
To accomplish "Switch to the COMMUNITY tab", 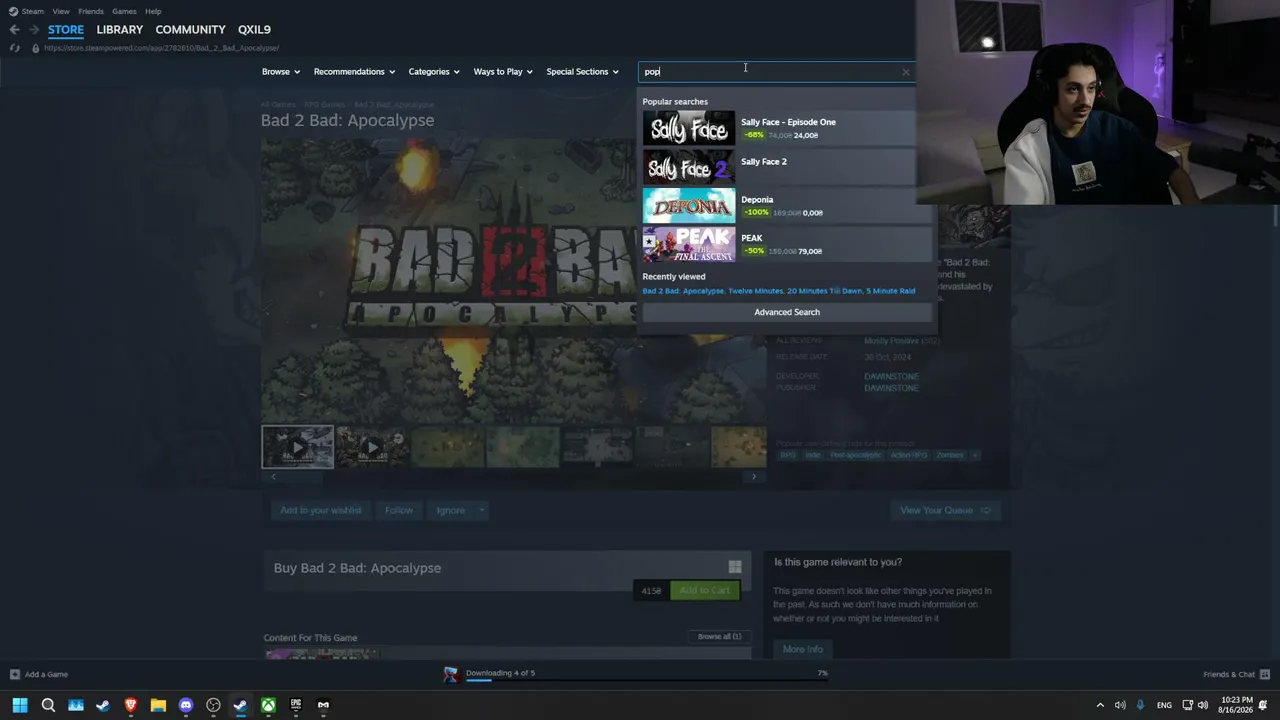I will (x=190, y=30).
